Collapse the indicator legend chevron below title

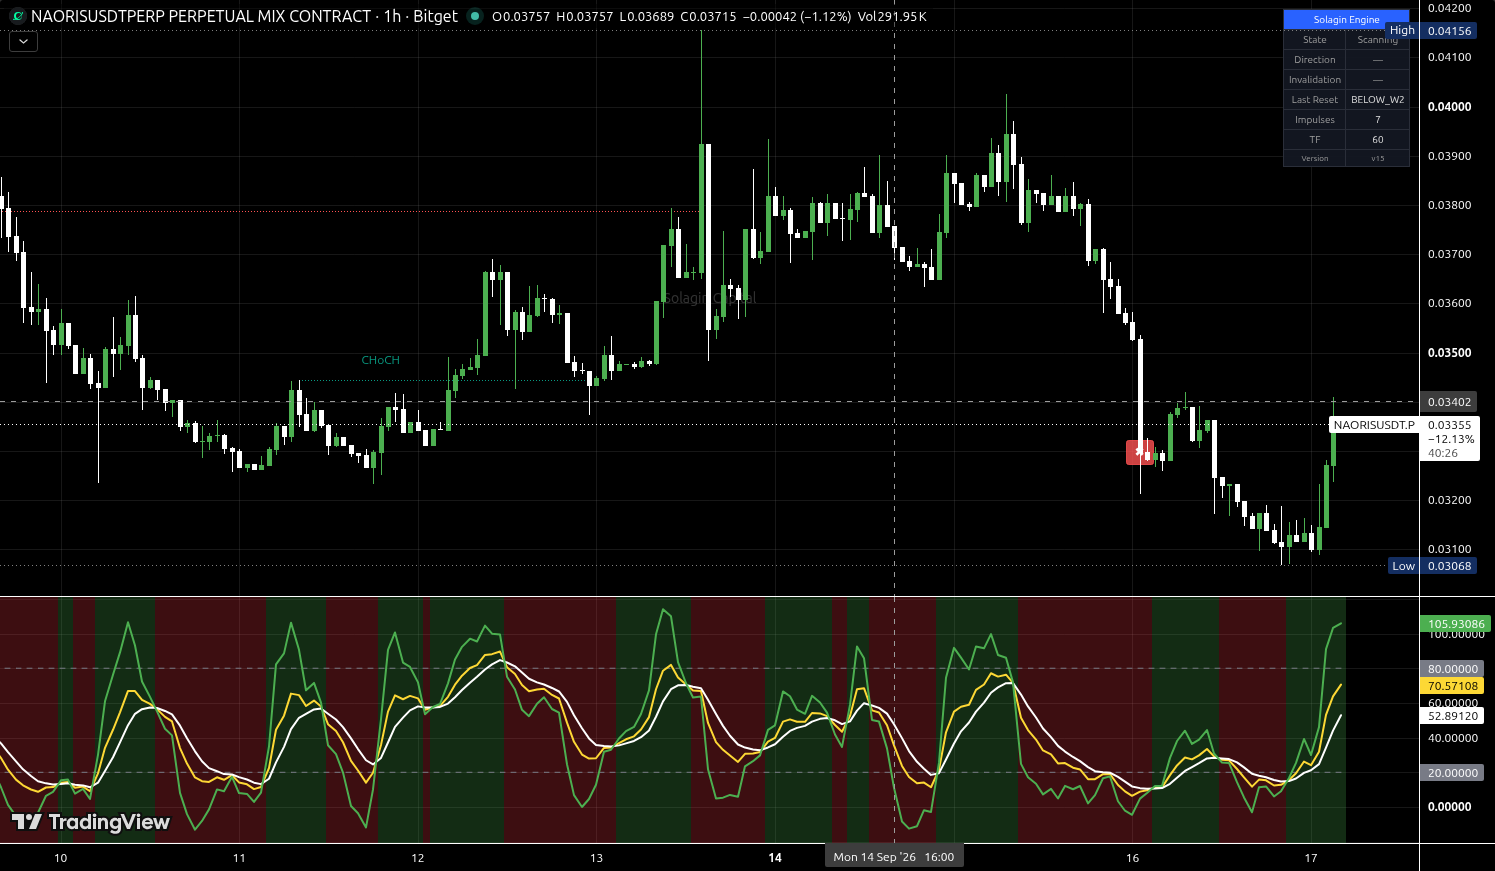23,42
